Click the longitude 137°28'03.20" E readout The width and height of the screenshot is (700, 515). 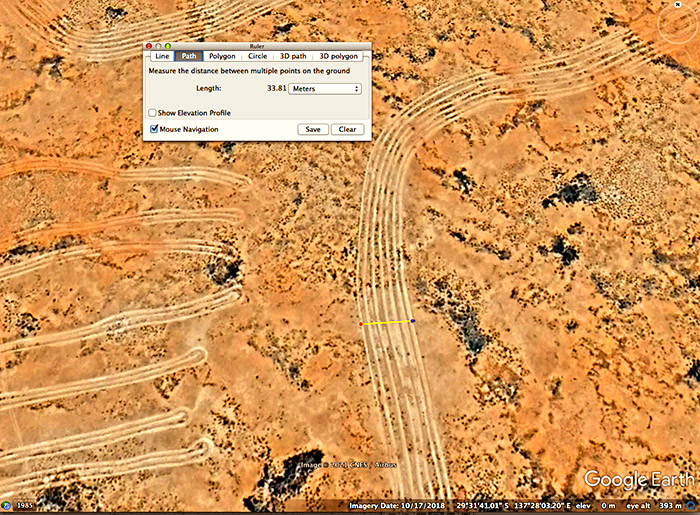(x=542, y=506)
